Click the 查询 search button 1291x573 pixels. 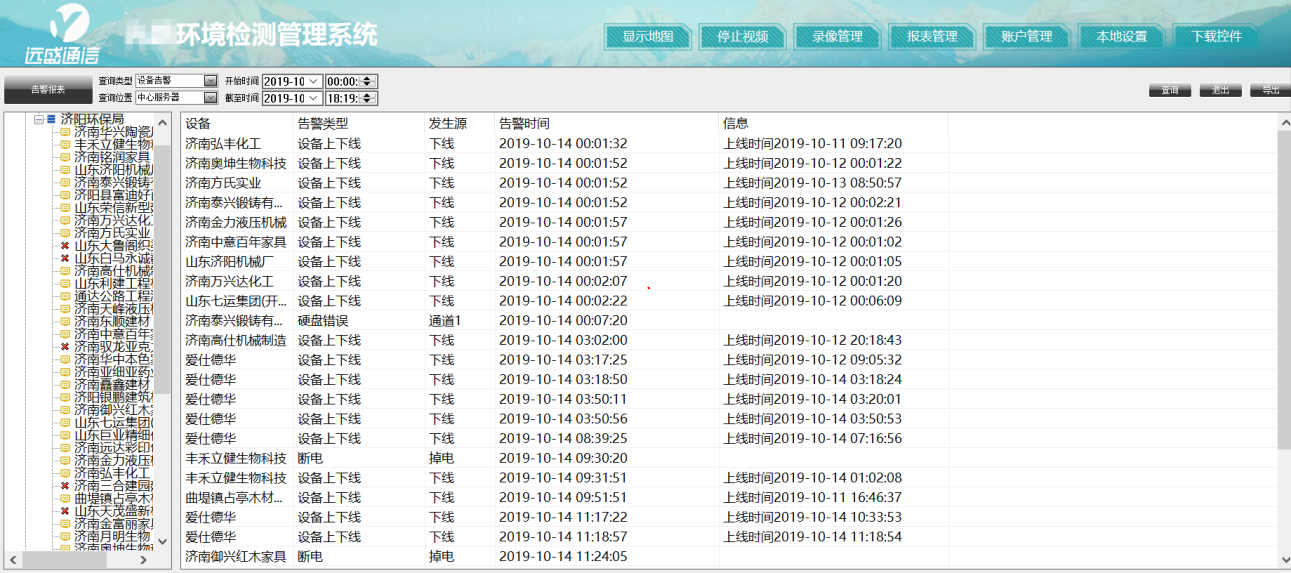click(x=1169, y=90)
